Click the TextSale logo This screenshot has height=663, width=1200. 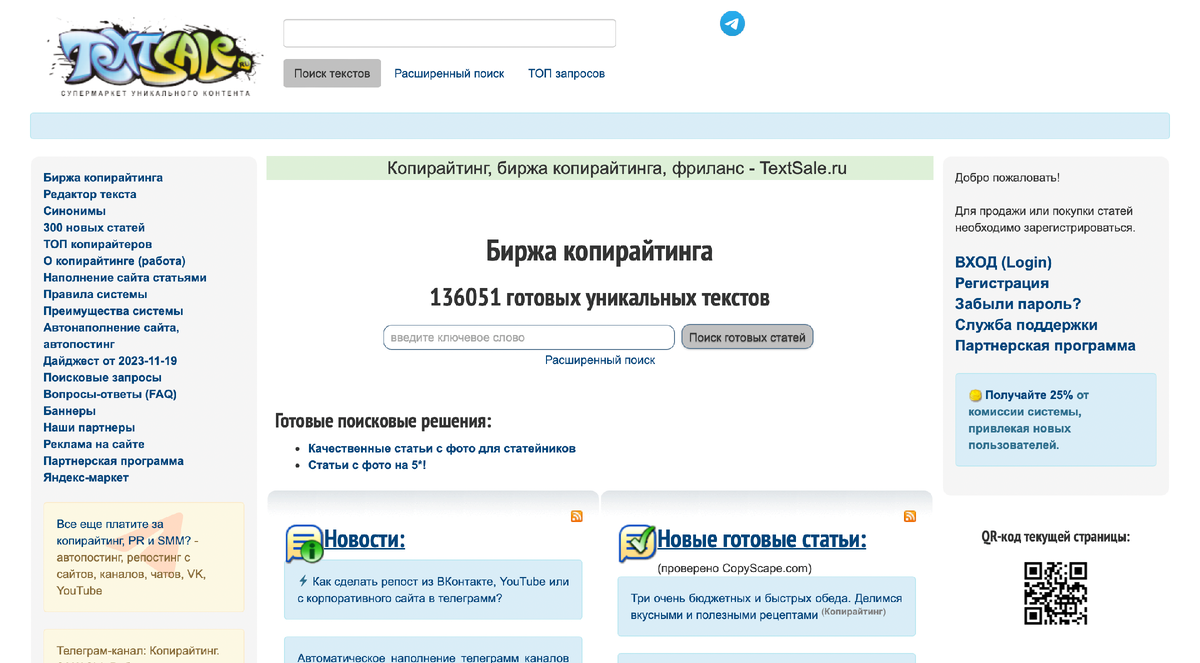pyautogui.click(x=153, y=58)
